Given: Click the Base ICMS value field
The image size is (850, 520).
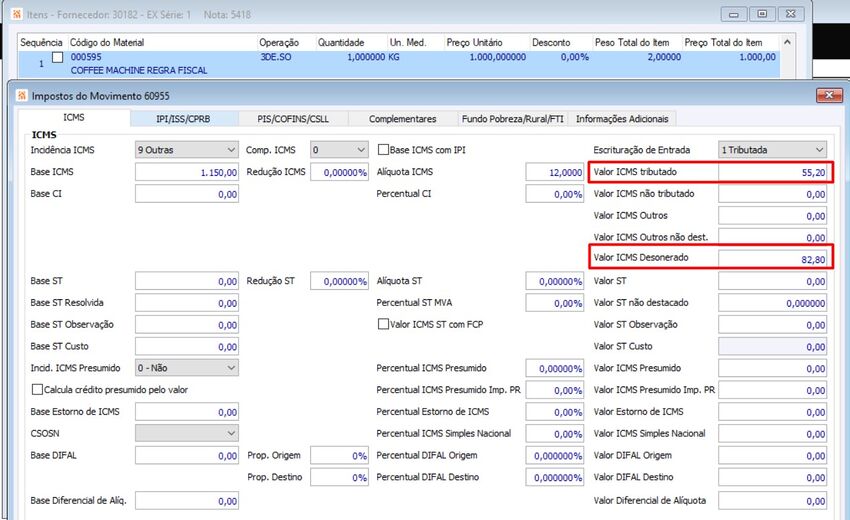Looking at the screenshot, I should pyautogui.click(x=186, y=172).
